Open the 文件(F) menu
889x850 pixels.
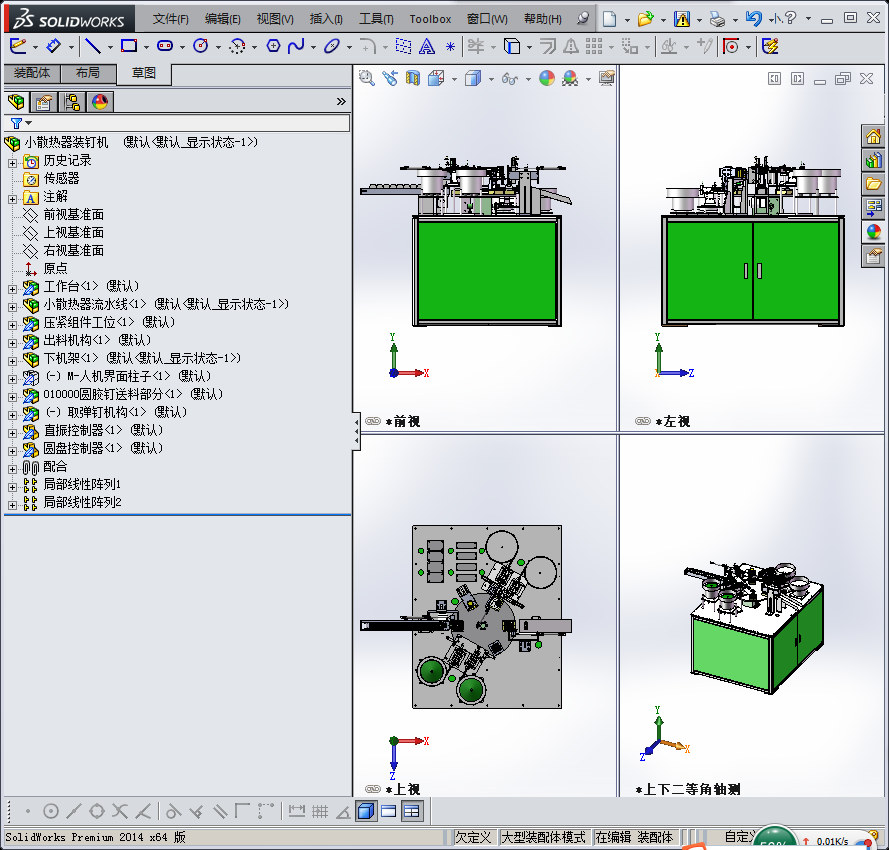coord(171,19)
